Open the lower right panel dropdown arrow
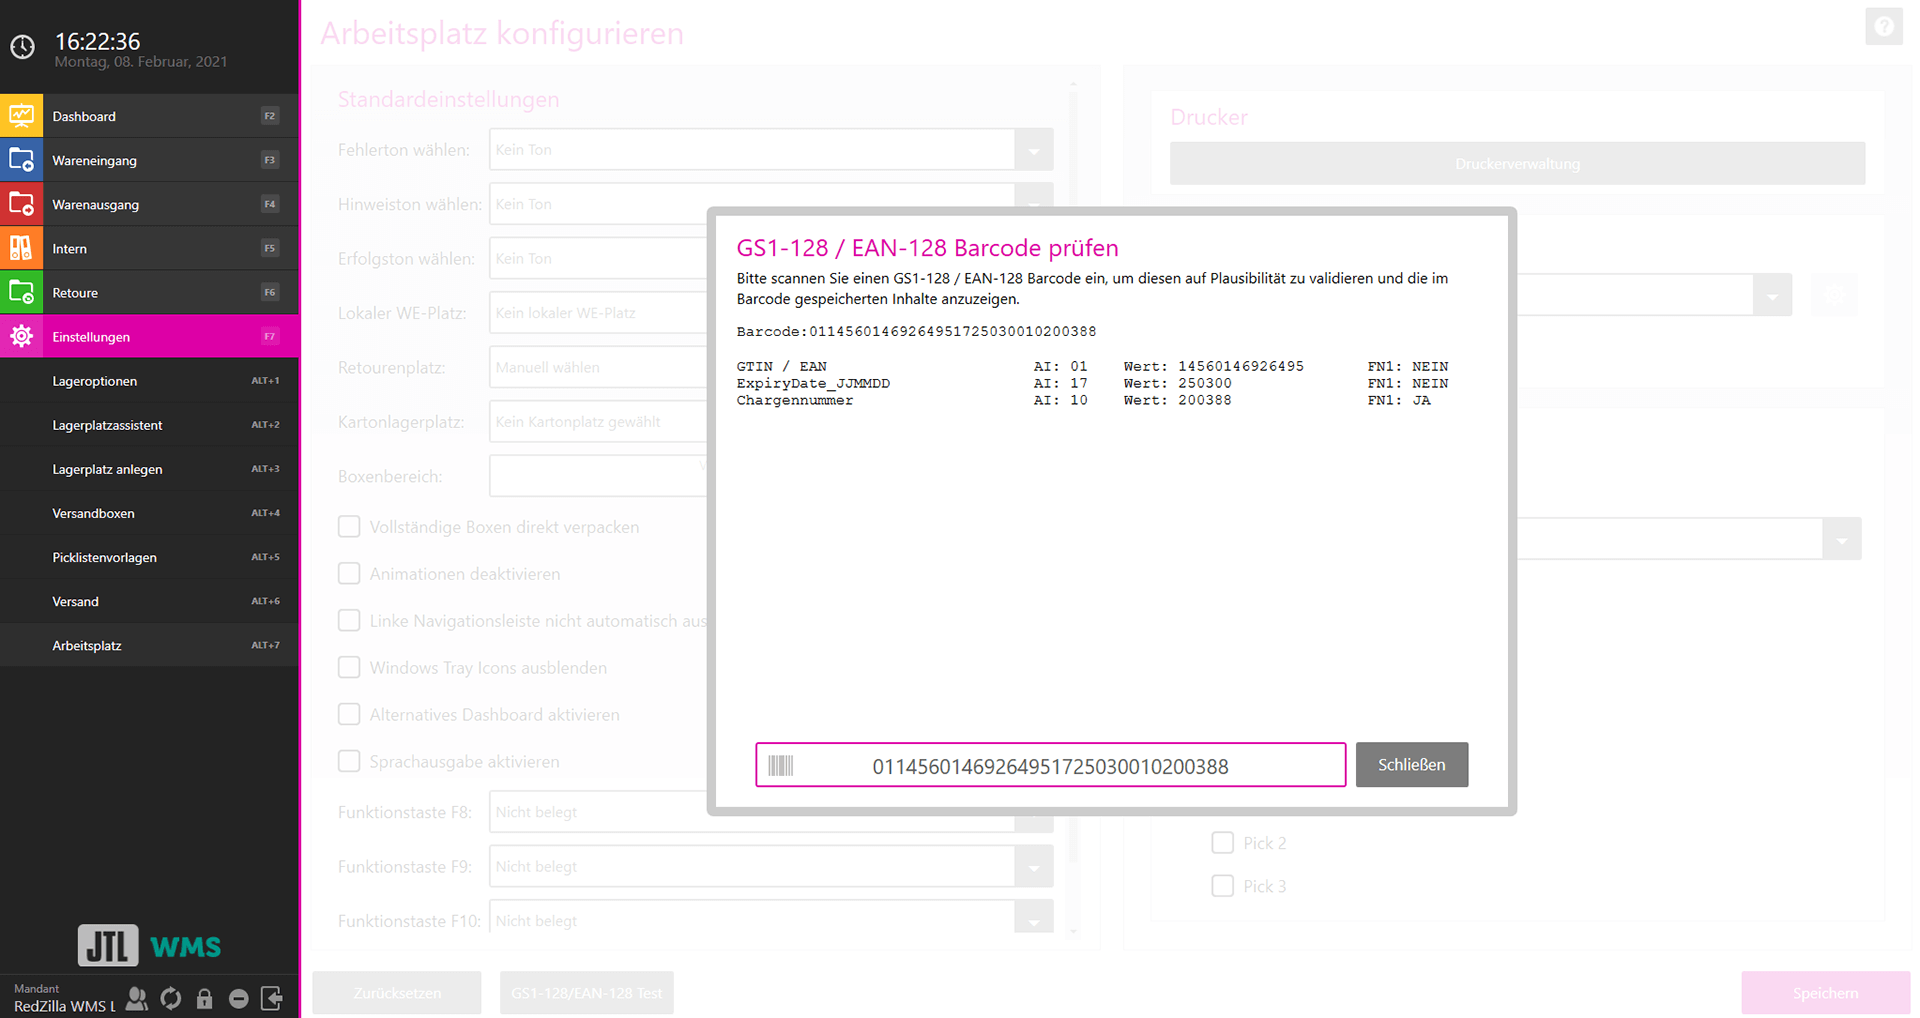 (x=1841, y=540)
